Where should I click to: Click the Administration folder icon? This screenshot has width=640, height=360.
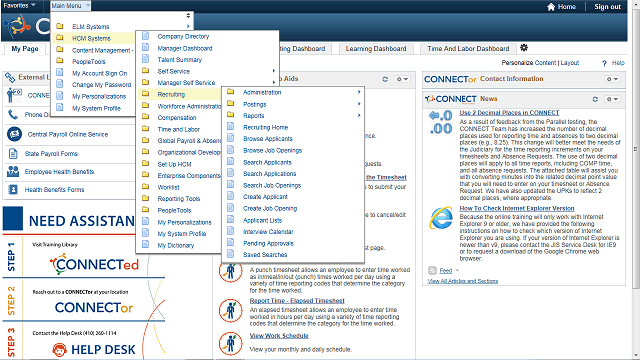pos(231,92)
